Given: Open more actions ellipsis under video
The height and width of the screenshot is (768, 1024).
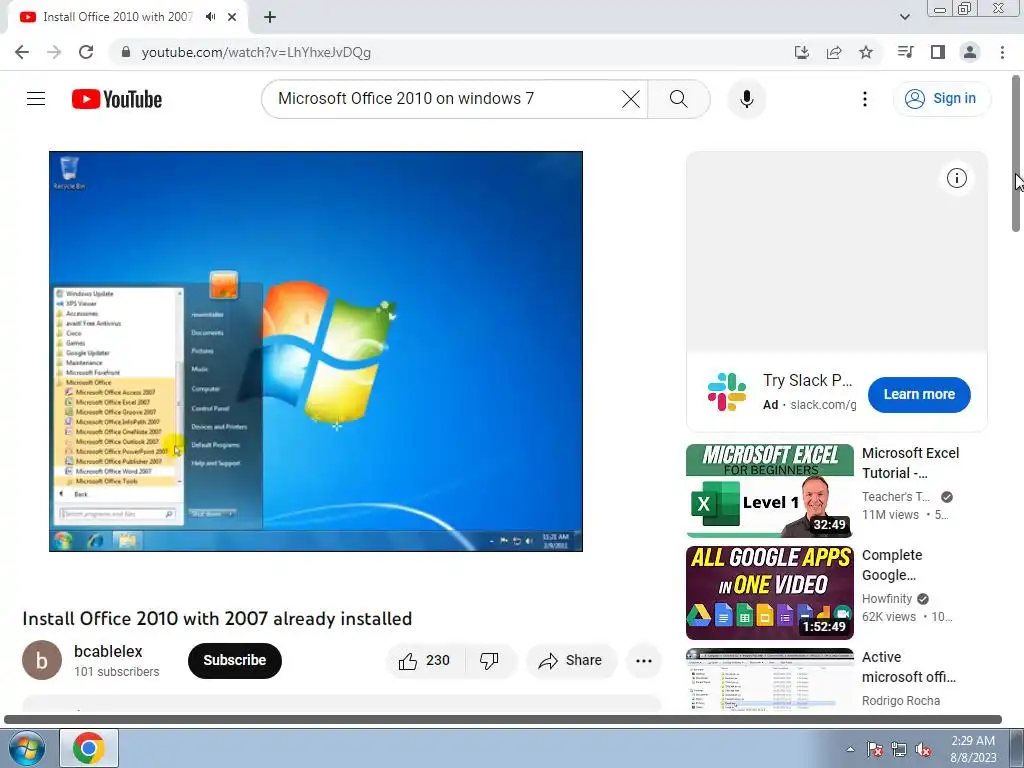Looking at the screenshot, I should pos(644,661).
